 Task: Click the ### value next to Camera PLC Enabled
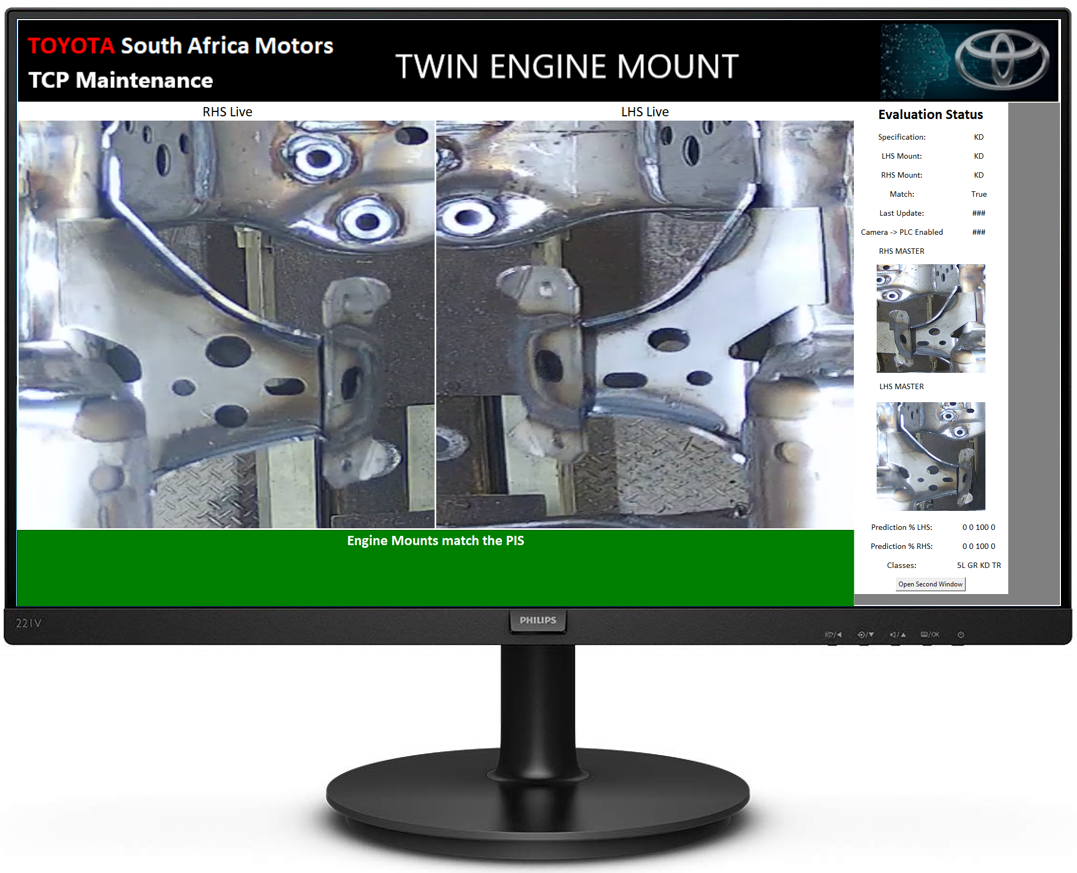[979, 232]
